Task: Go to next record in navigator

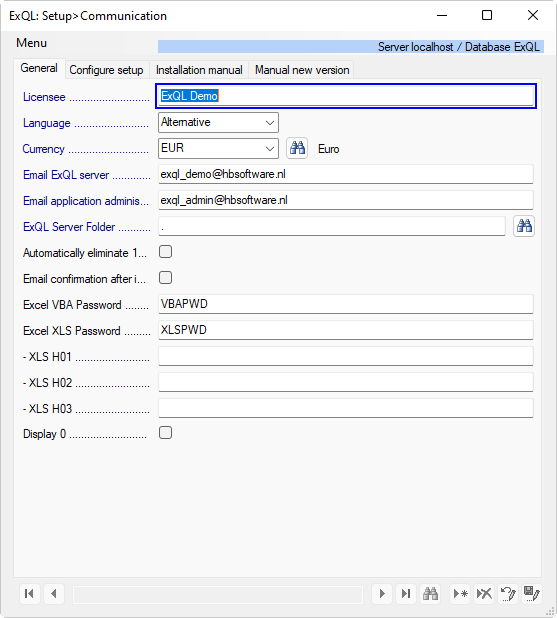Action: tap(382, 593)
